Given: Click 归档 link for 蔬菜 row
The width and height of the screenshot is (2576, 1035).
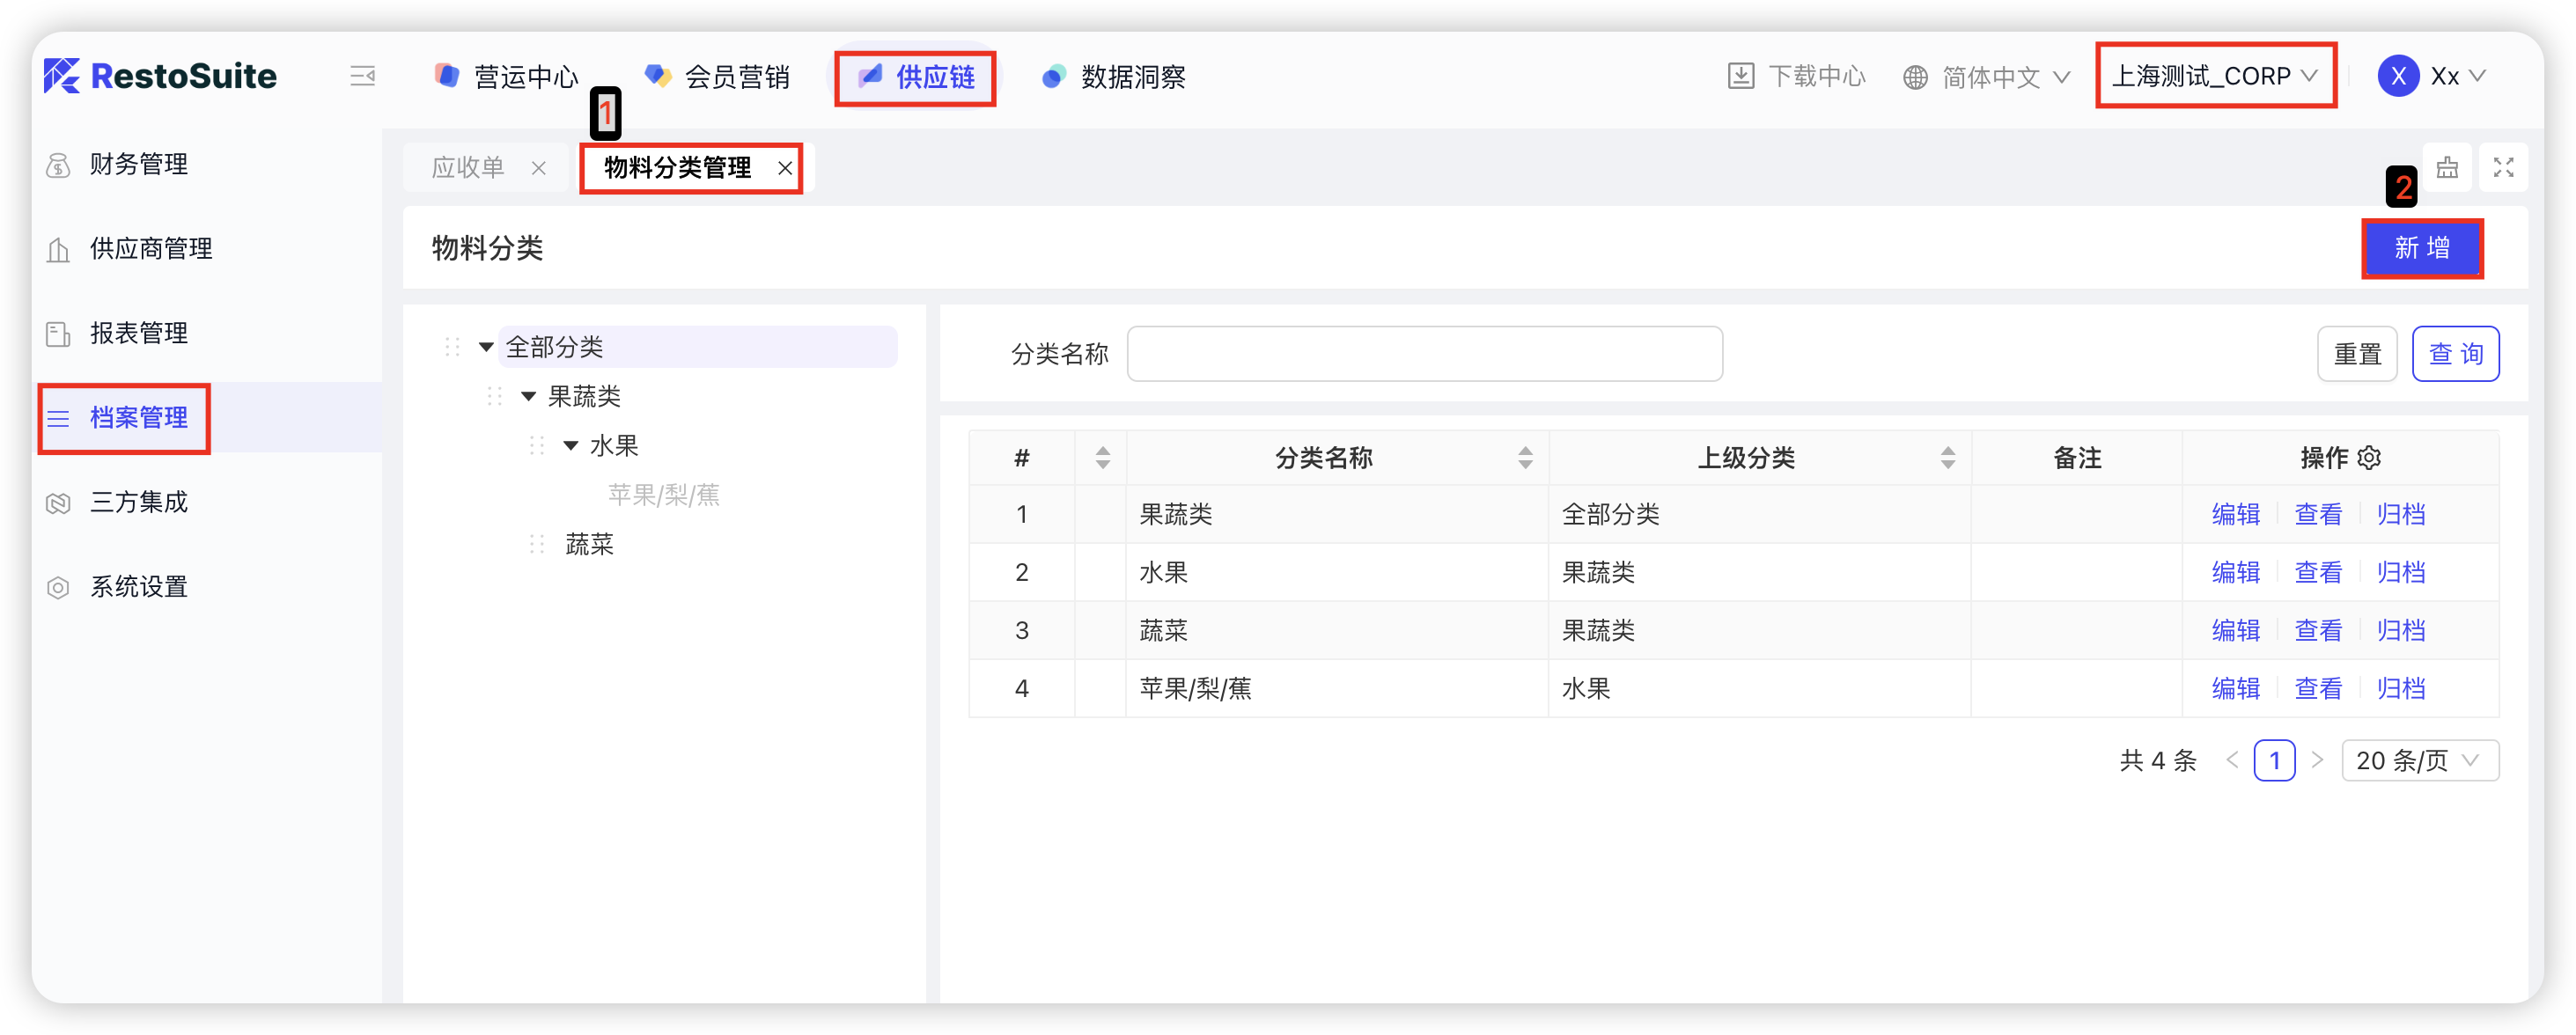Looking at the screenshot, I should 2400,630.
